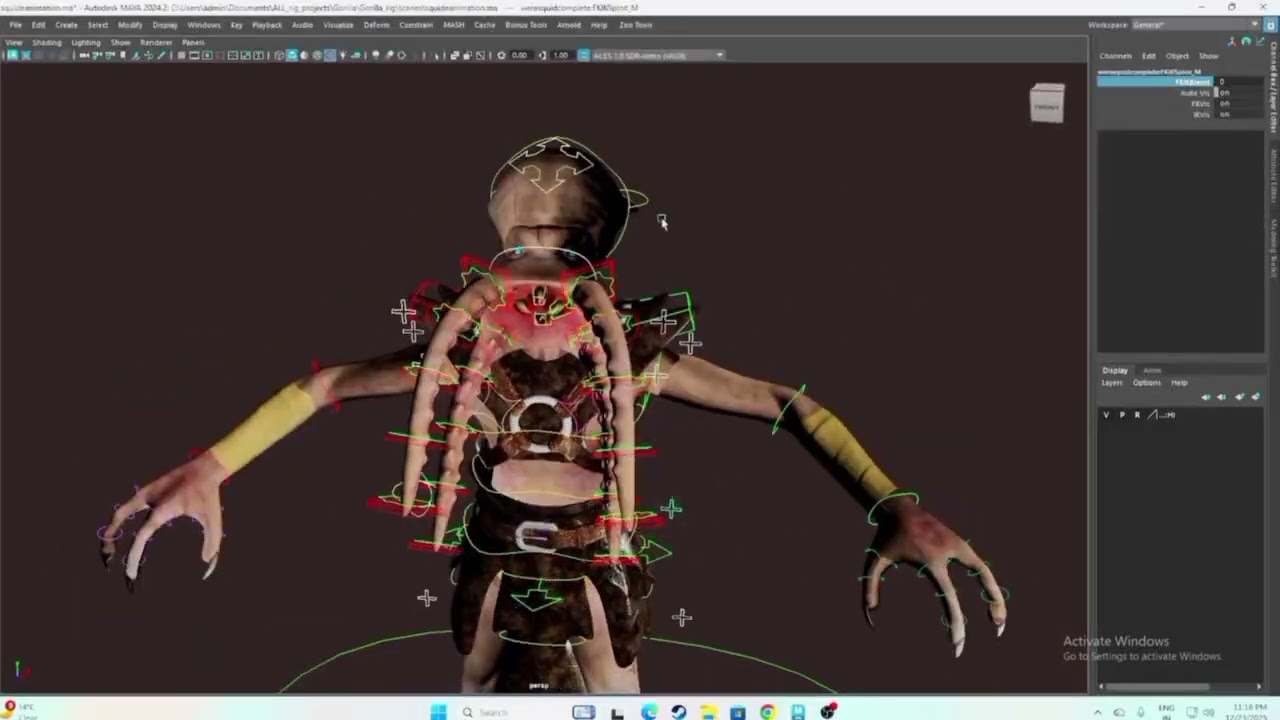The height and width of the screenshot is (720, 1280).
Task: Open the Key menu
Action: [236, 25]
